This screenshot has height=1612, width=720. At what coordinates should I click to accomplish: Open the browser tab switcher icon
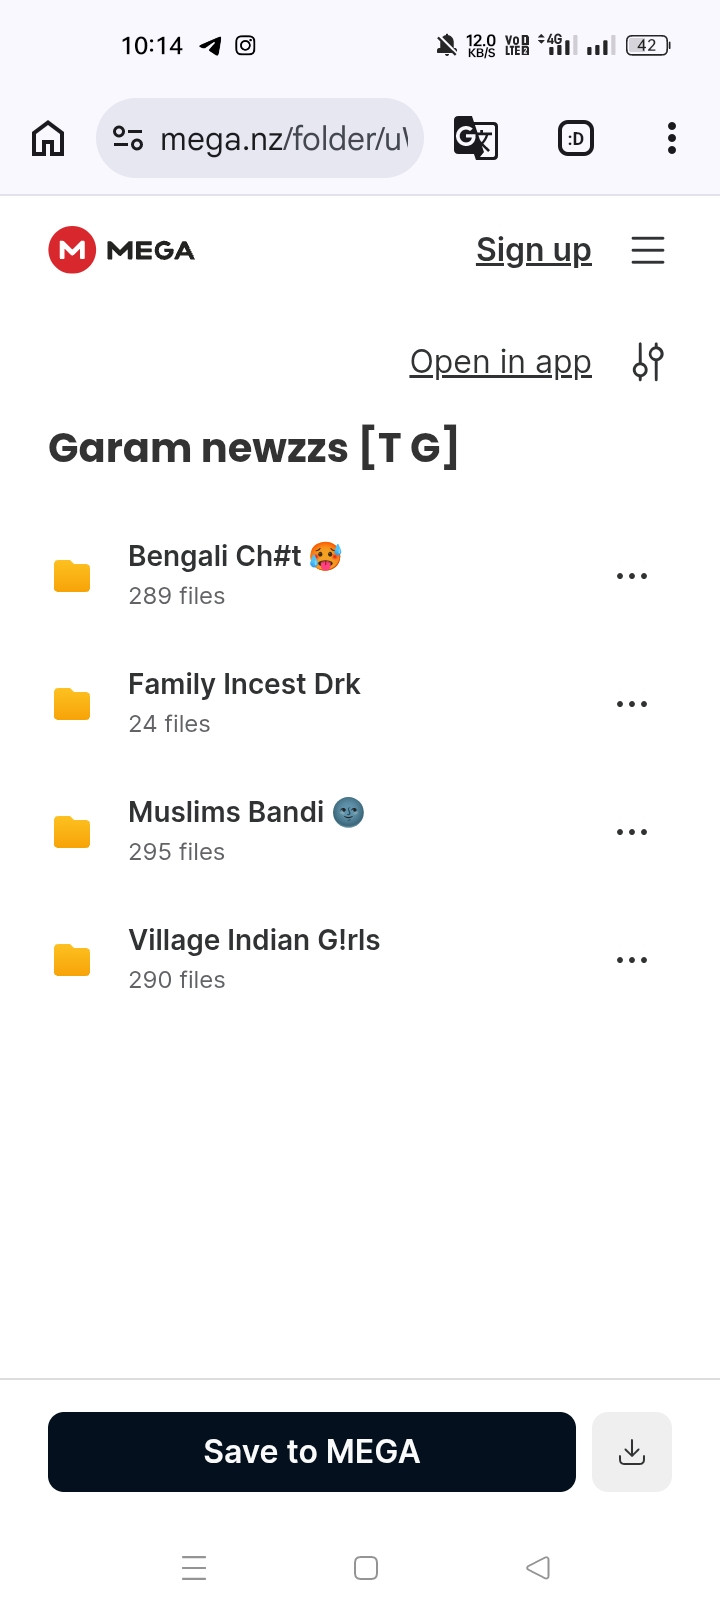click(575, 138)
